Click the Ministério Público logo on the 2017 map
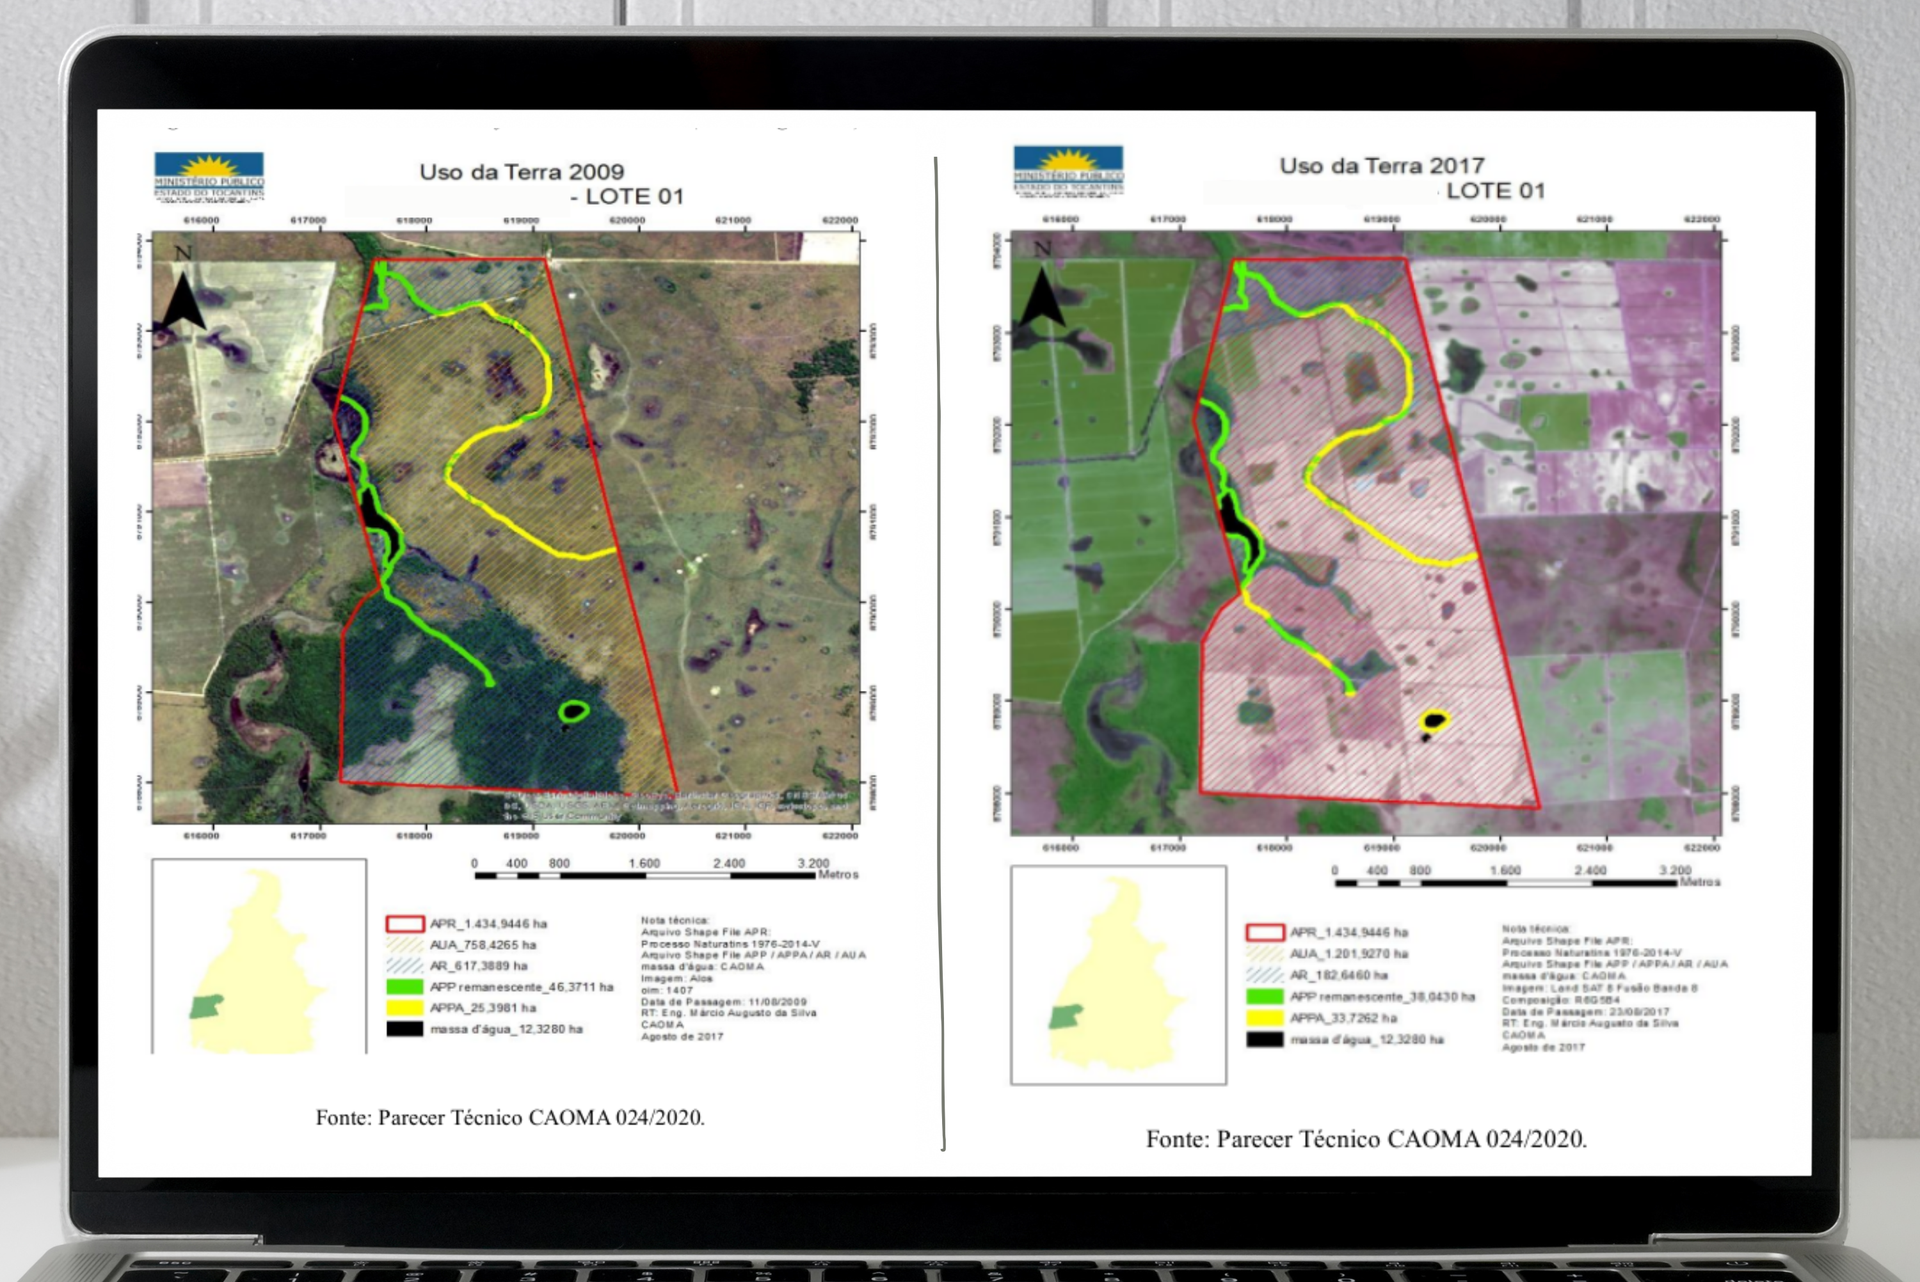 point(1068,171)
